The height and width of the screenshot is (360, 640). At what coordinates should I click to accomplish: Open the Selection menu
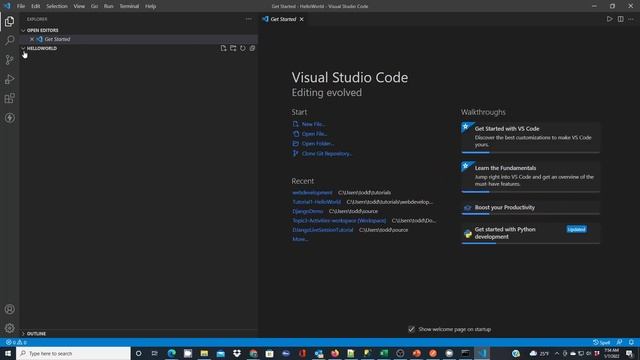pyautogui.click(x=57, y=6)
